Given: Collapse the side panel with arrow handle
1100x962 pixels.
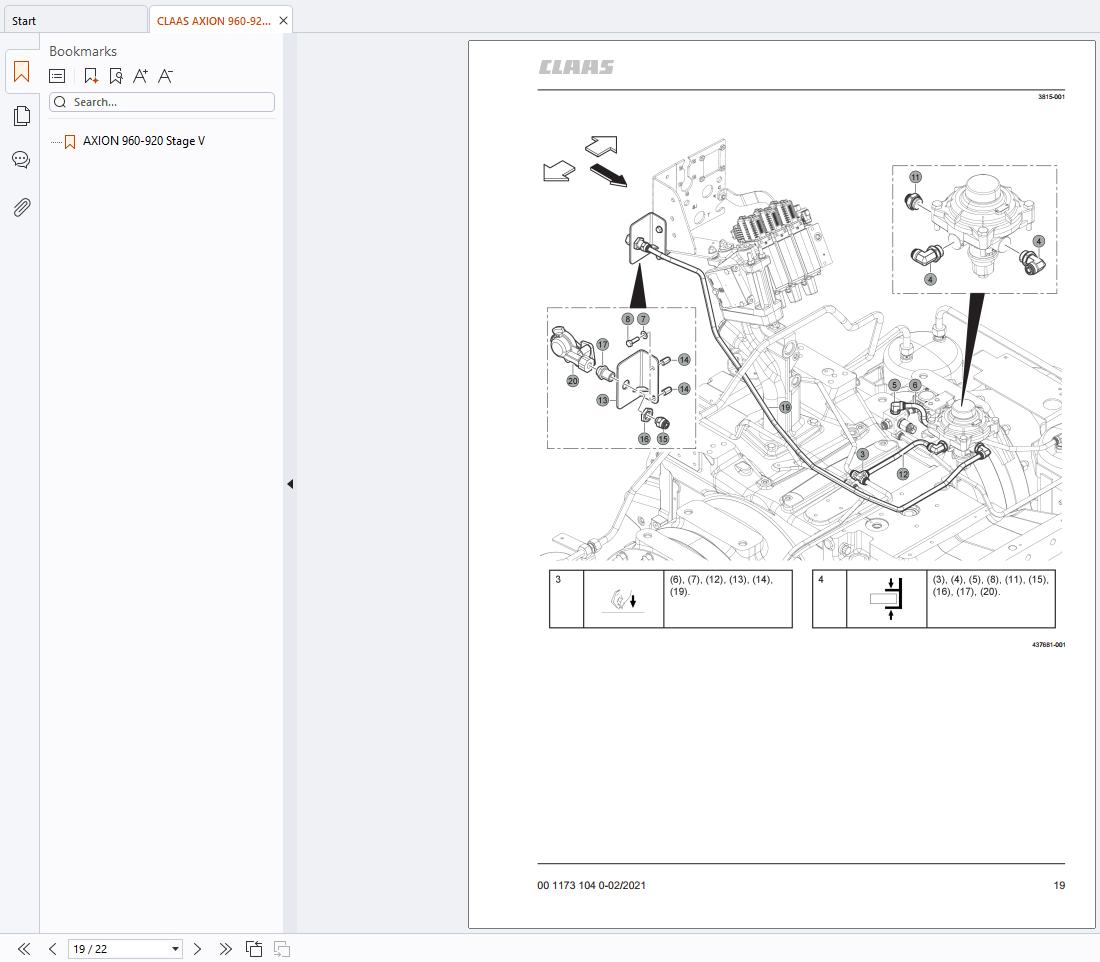Looking at the screenshot, I should 290,484.
